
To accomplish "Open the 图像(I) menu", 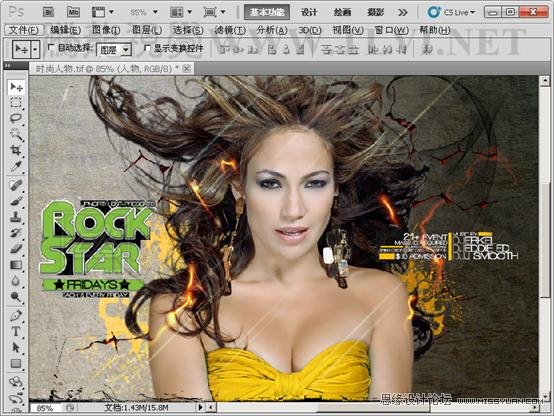I will pyautogui.click(x=106, y=30).
